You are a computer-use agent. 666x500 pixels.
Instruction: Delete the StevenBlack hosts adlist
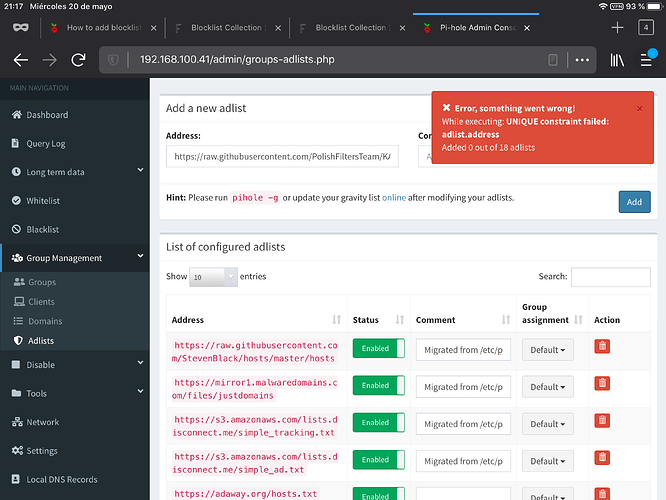pos(602,346)
